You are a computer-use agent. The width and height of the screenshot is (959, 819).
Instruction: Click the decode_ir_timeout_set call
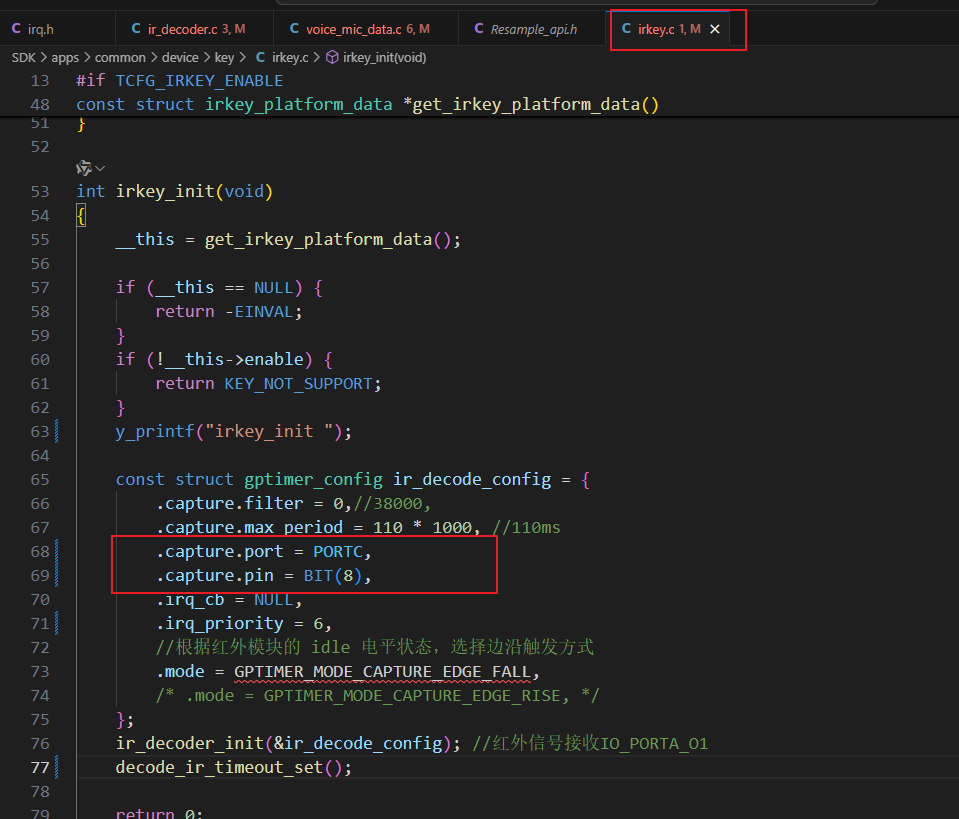[220, 768]
